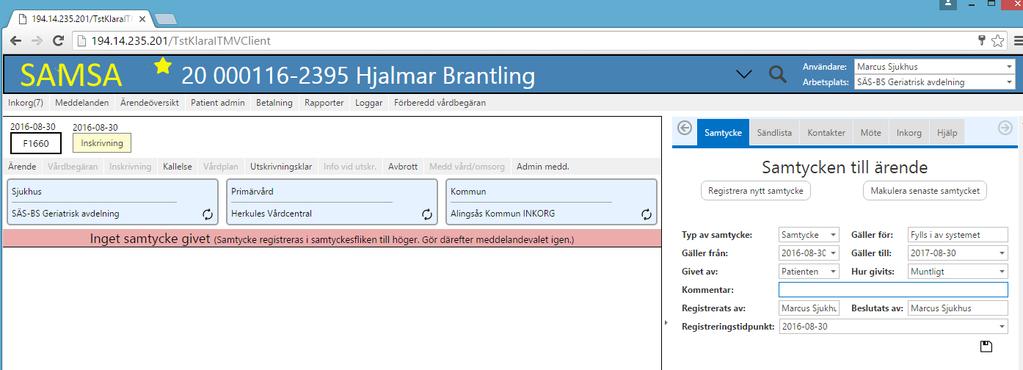Switch to the Samtycke tab
This screenshot has width=1023, height=370.
pos(723,132)
